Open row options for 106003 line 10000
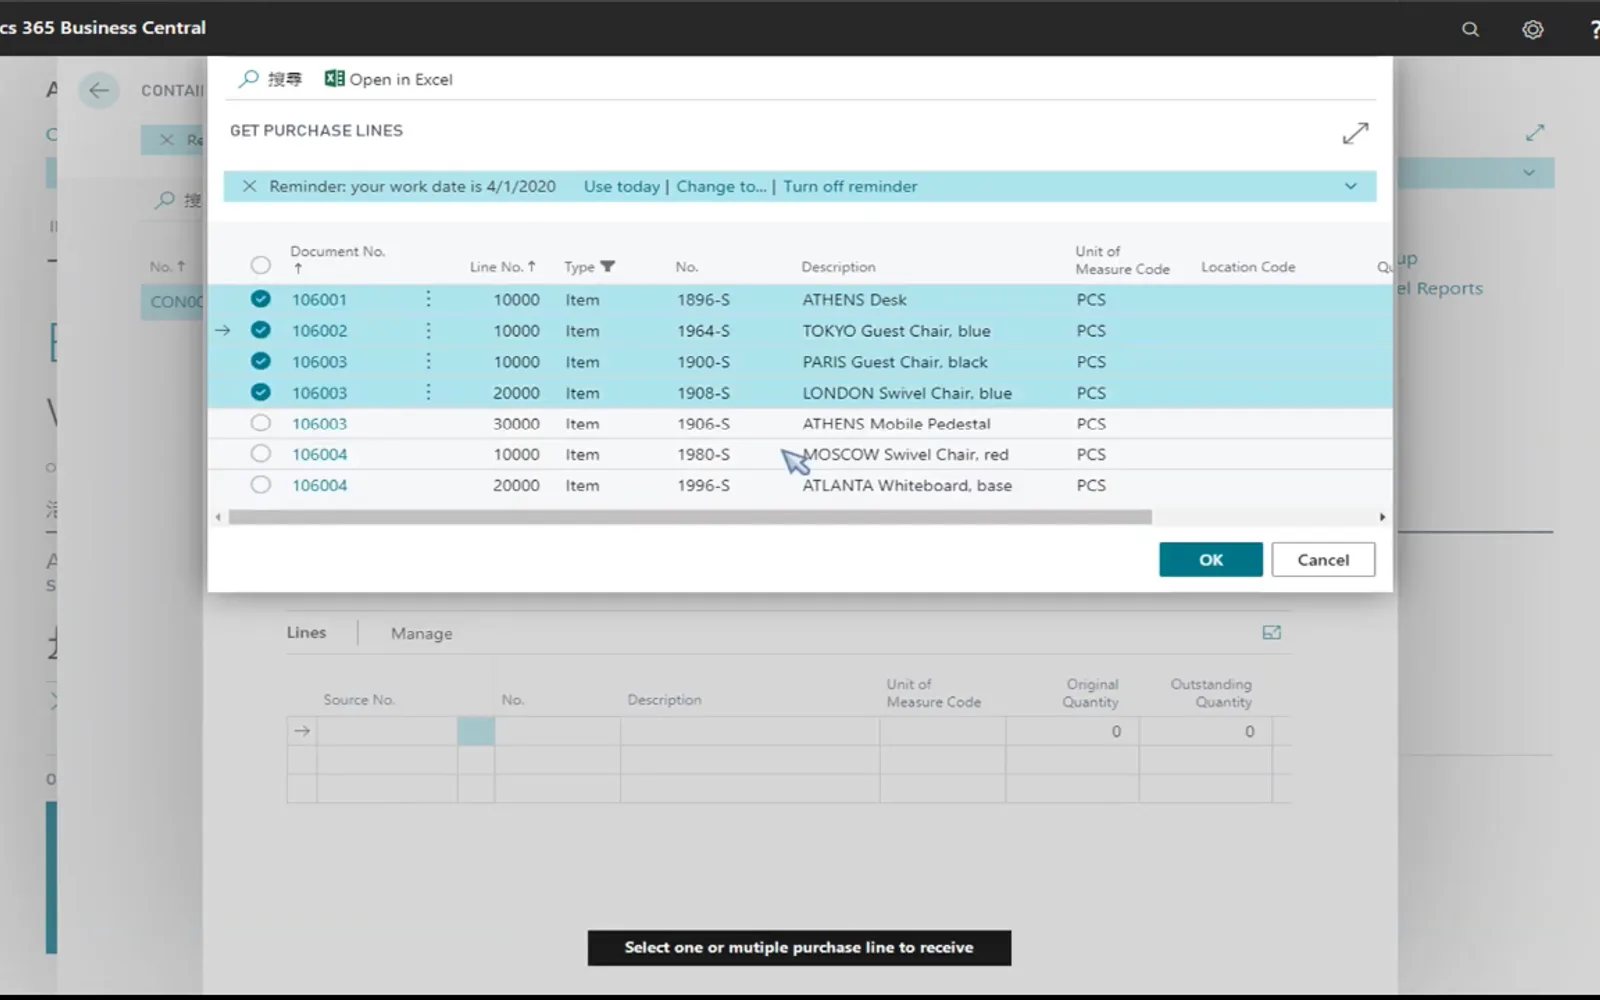Screen dimensions: 1600x1000 428,361
